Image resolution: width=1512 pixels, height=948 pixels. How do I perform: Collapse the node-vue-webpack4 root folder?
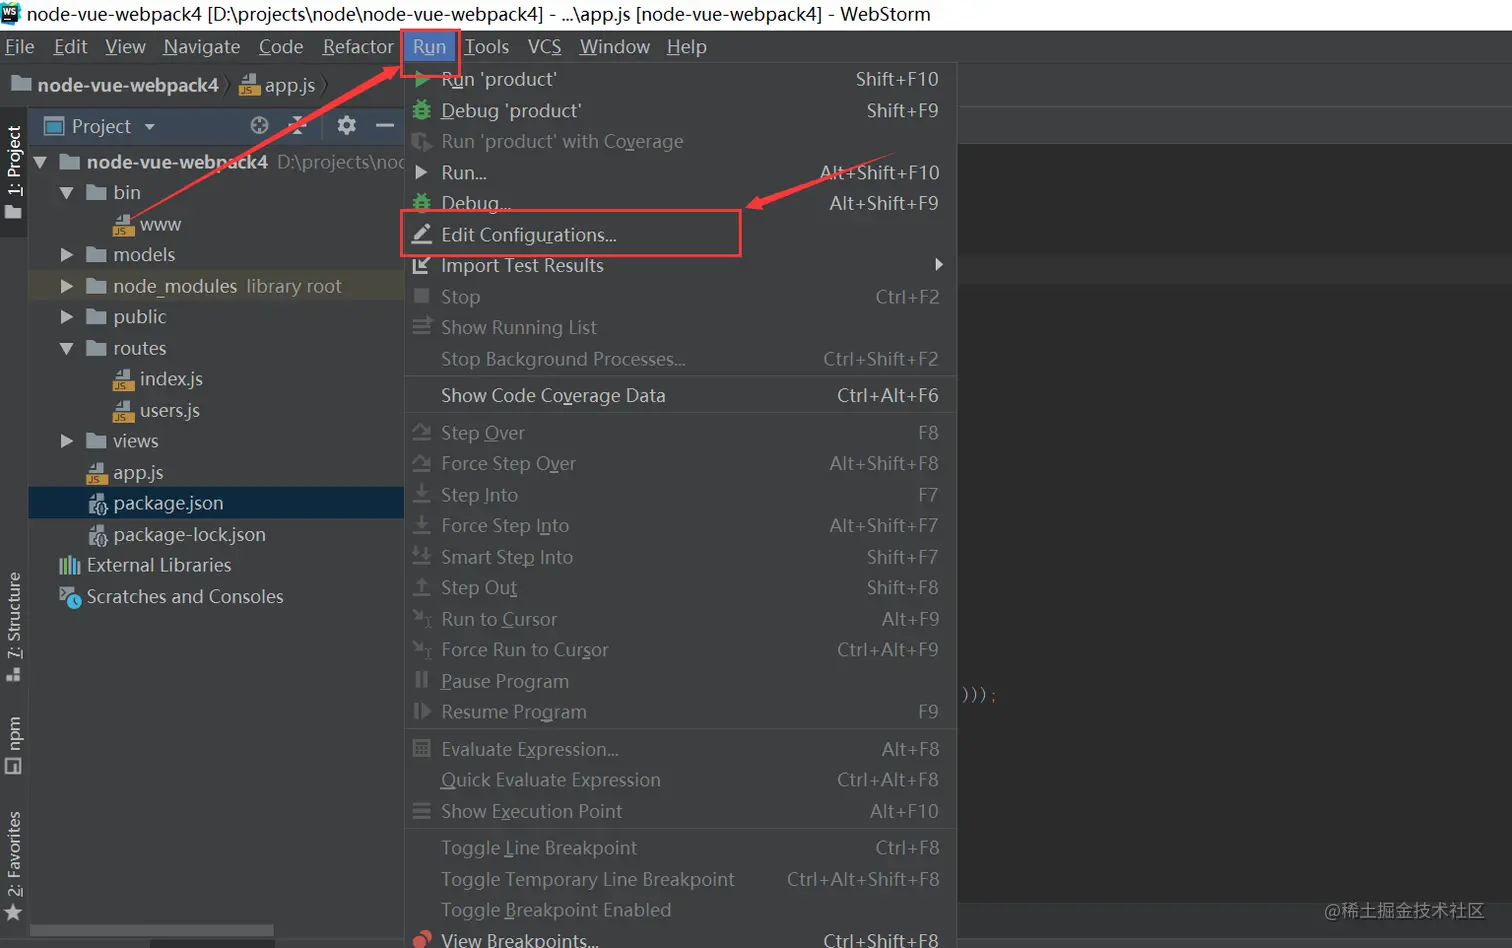(40, 162)
